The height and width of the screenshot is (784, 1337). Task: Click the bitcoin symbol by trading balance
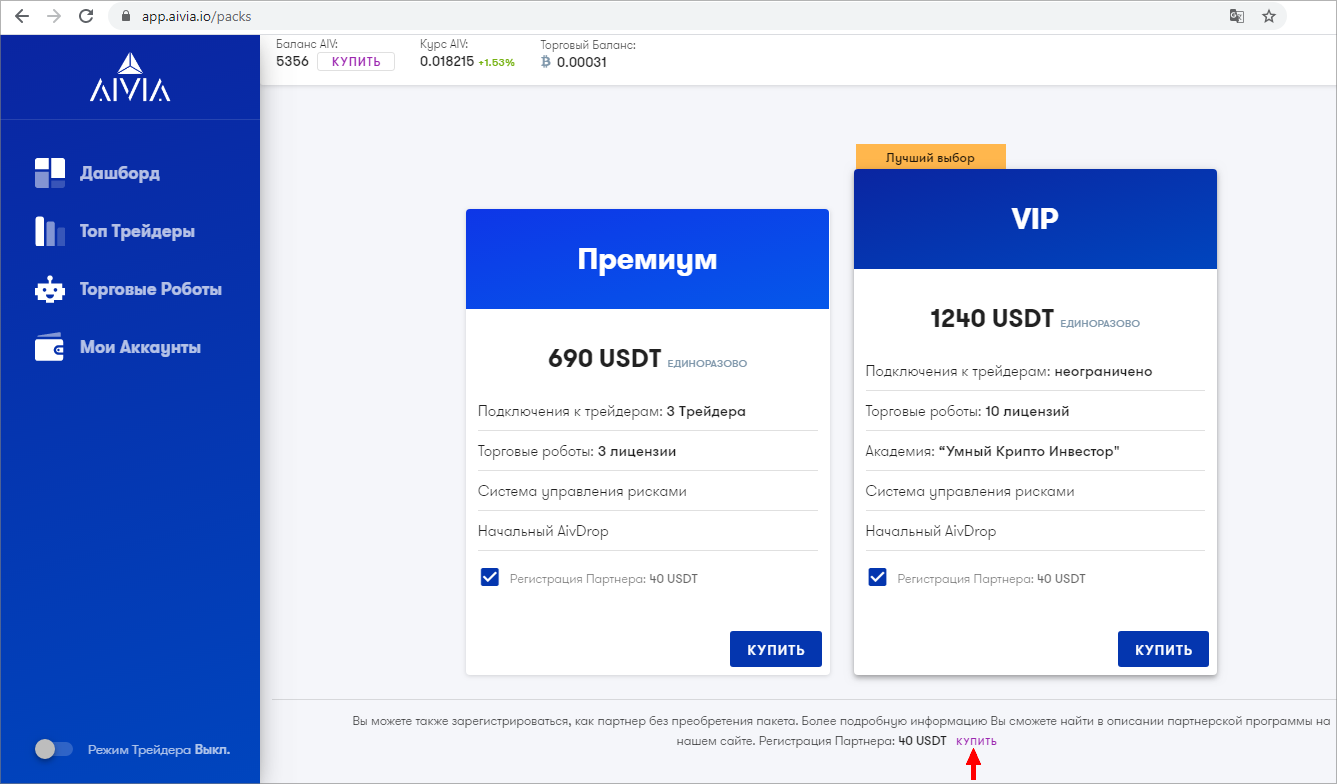pyautogui.click(x=546, y=62)
